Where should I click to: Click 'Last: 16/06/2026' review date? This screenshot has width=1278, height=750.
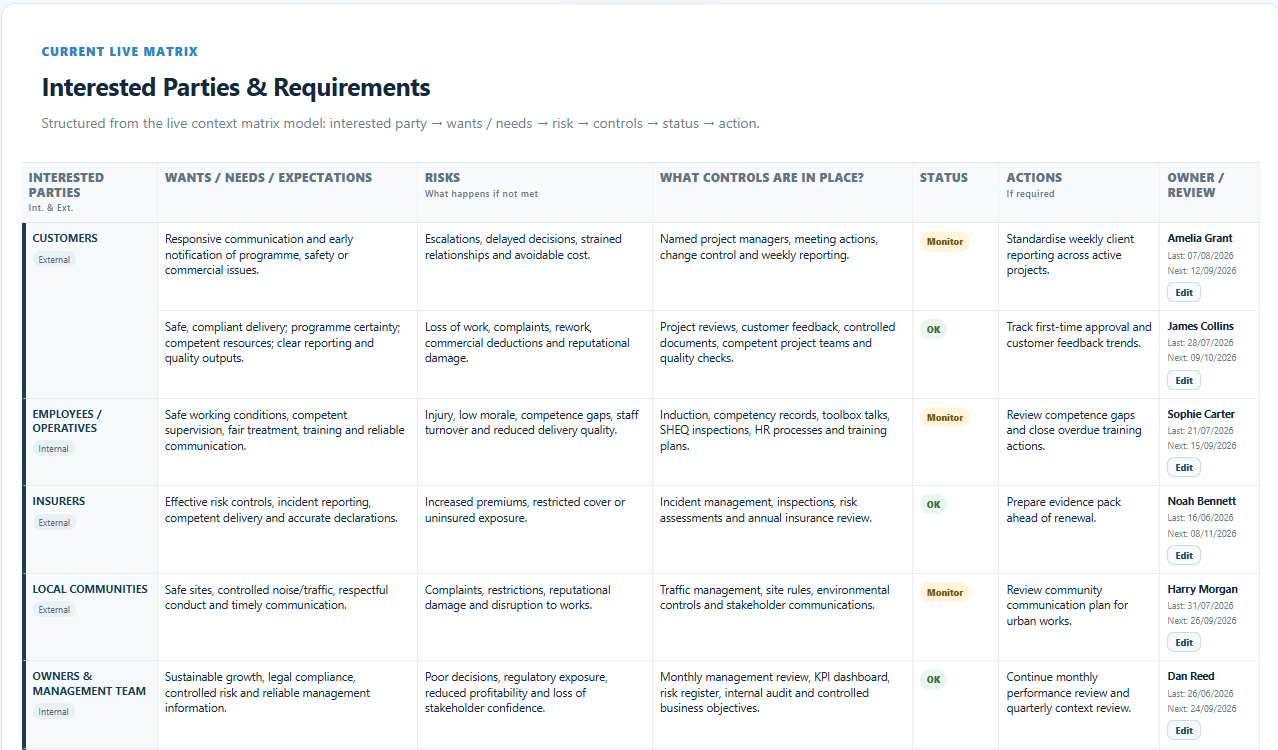pos(1201,518)
